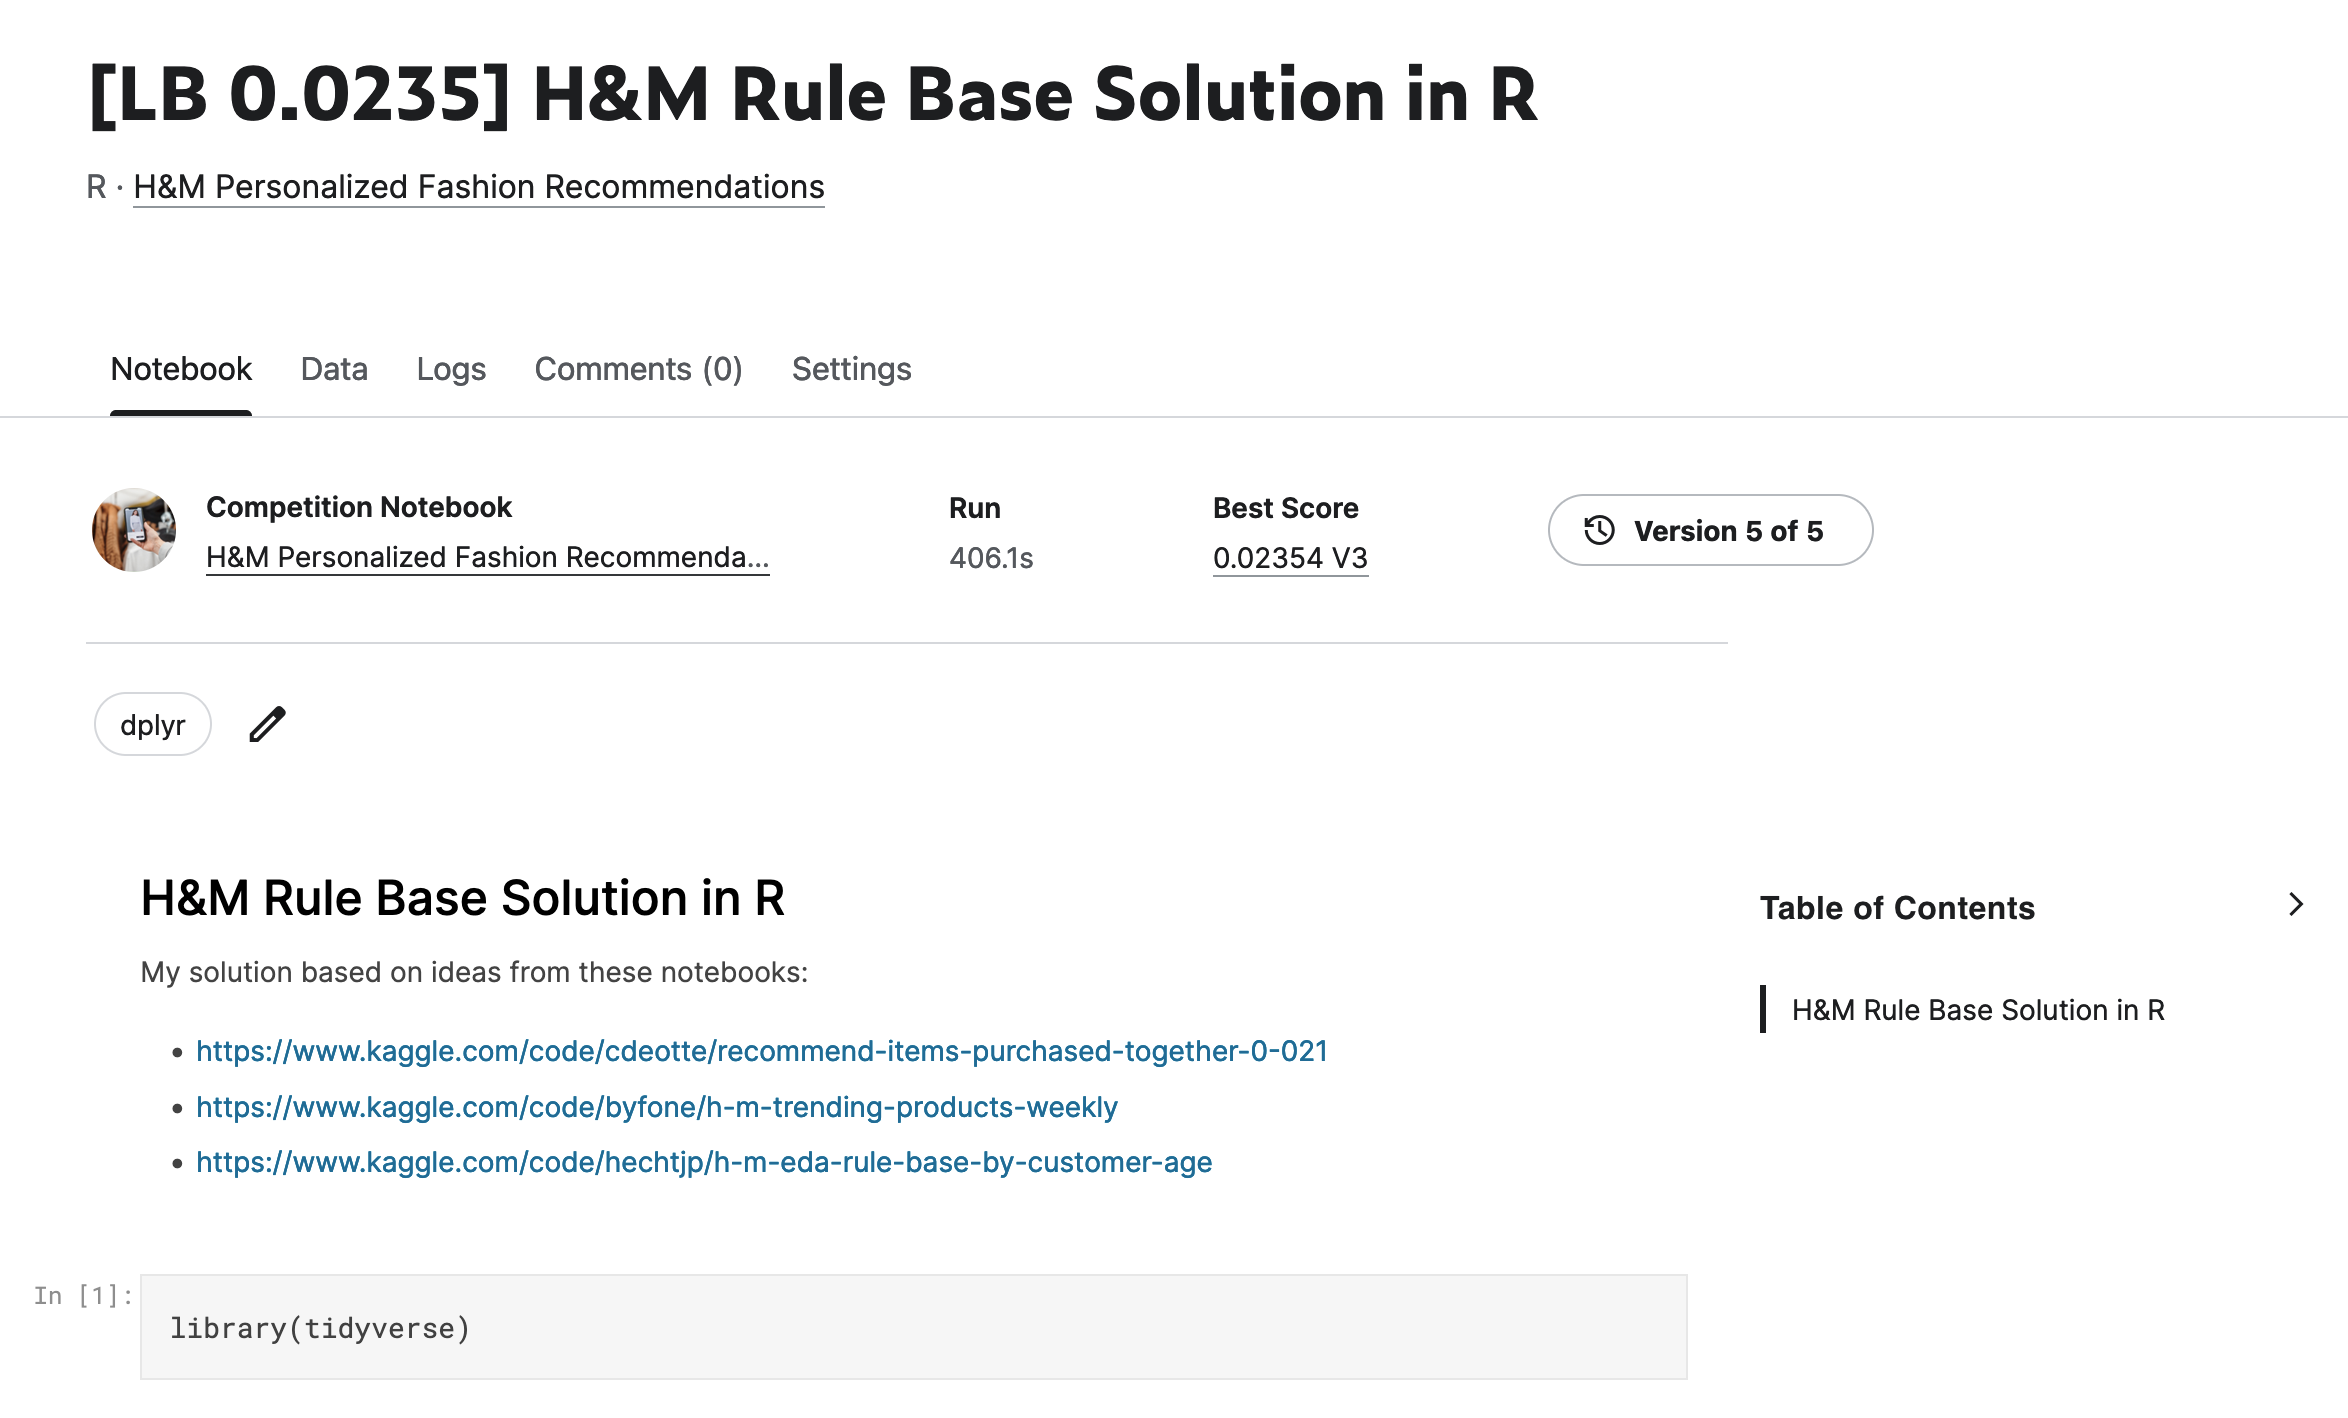Select the Notebook tab
Image resolution: width=2348 pixels, height=1418 pixels.
pos(181,369)
